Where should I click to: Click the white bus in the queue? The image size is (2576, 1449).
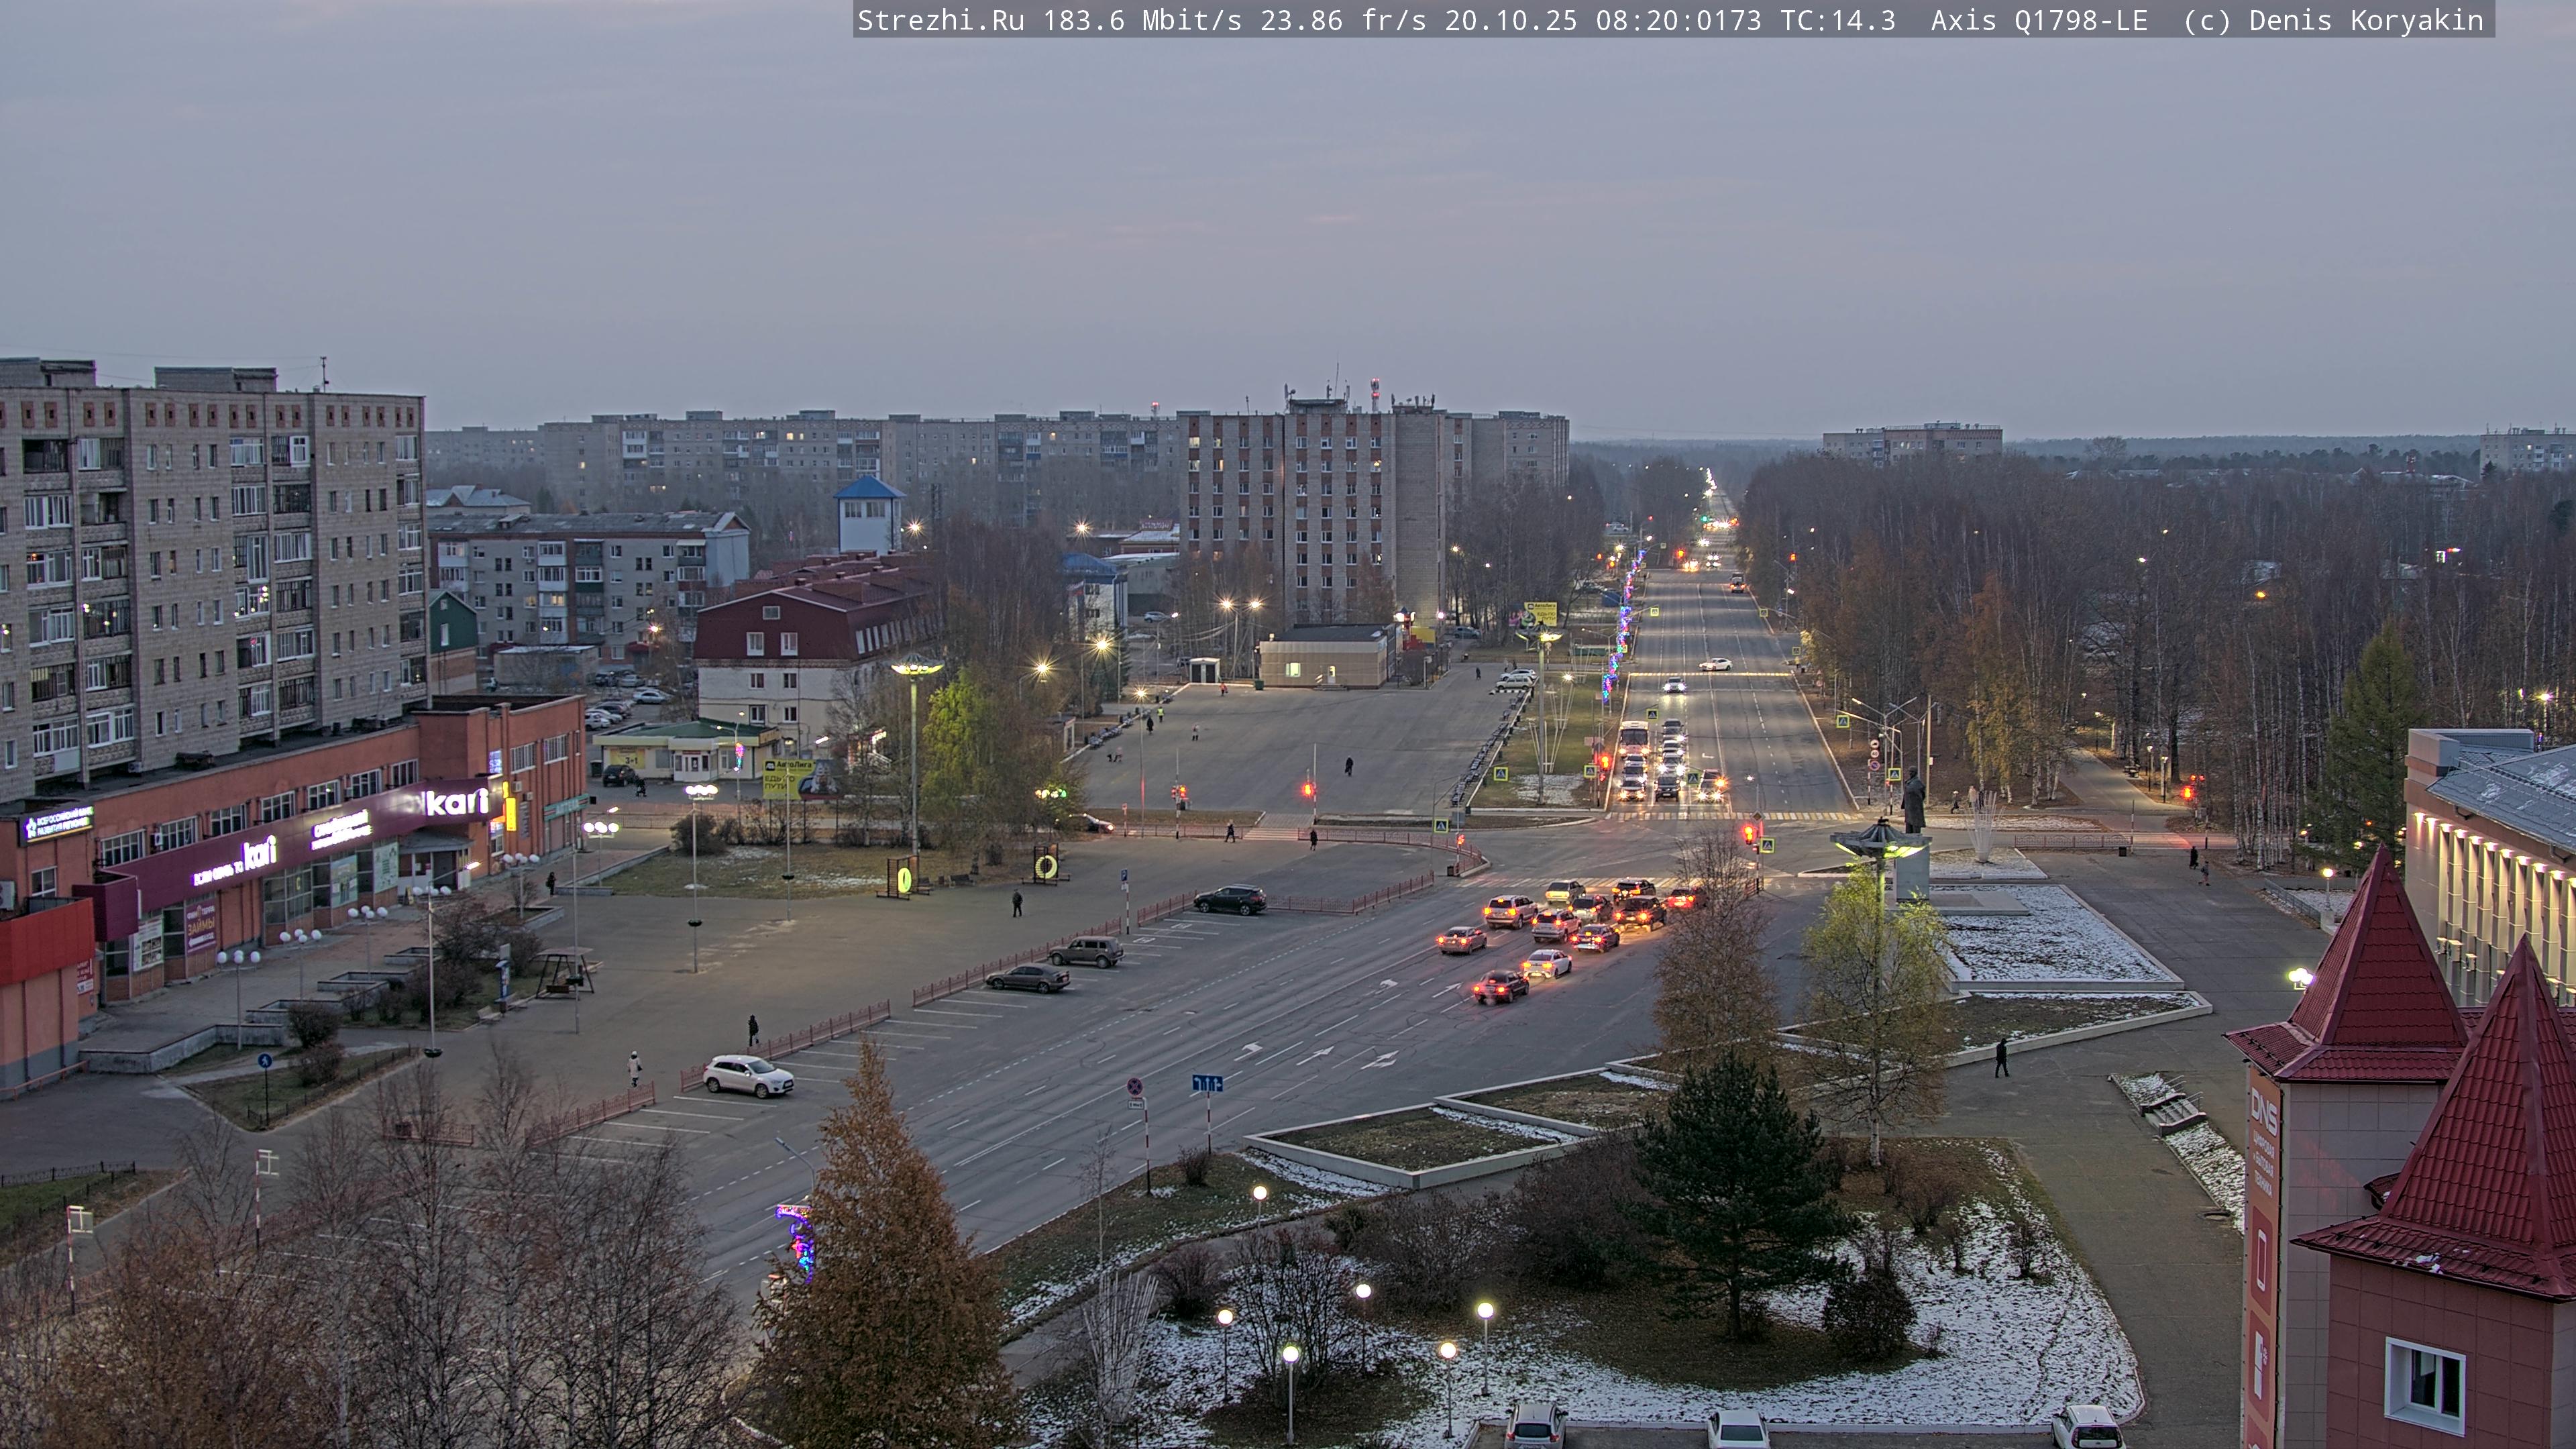1634,737
